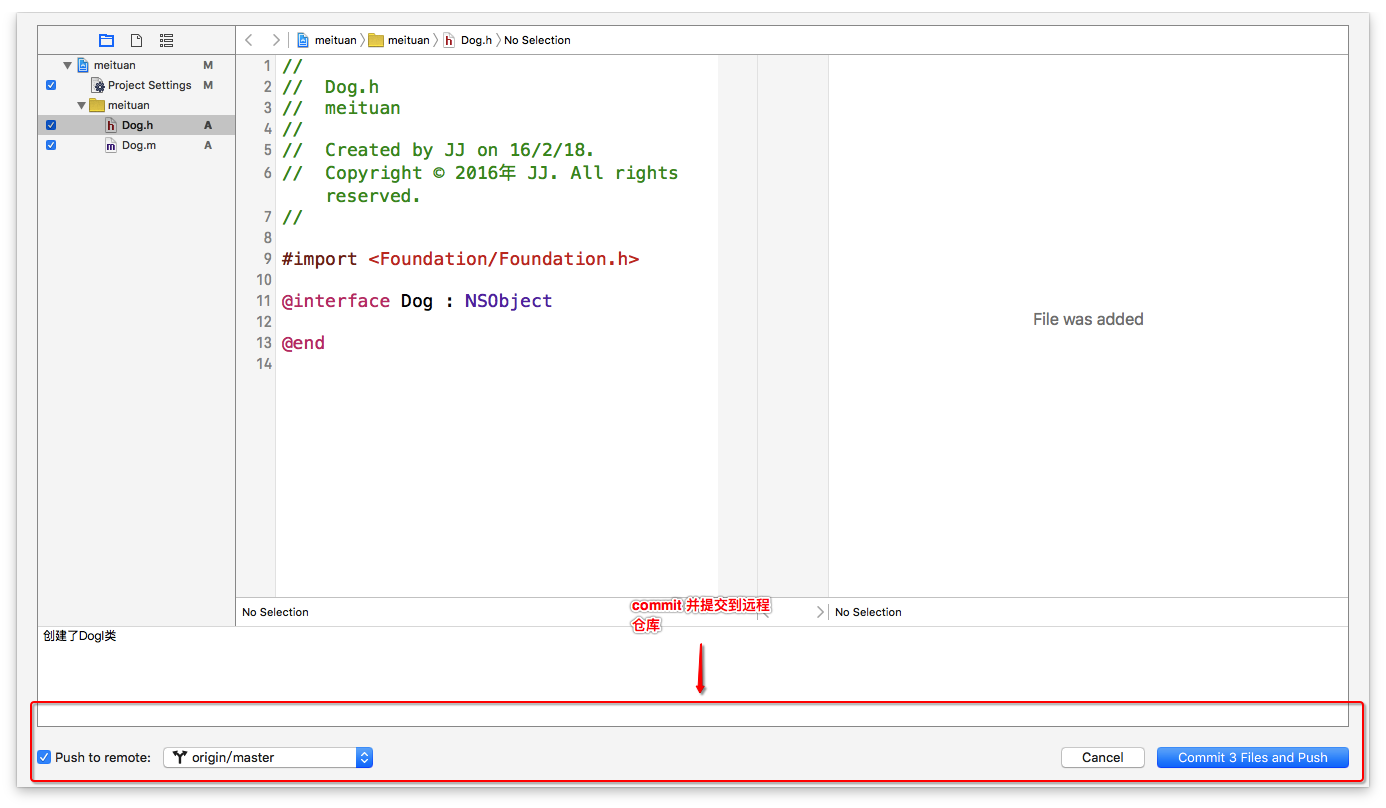Select Dog.h in file navigator
This screenshot has width=1386, height=808.
point(137,125)
